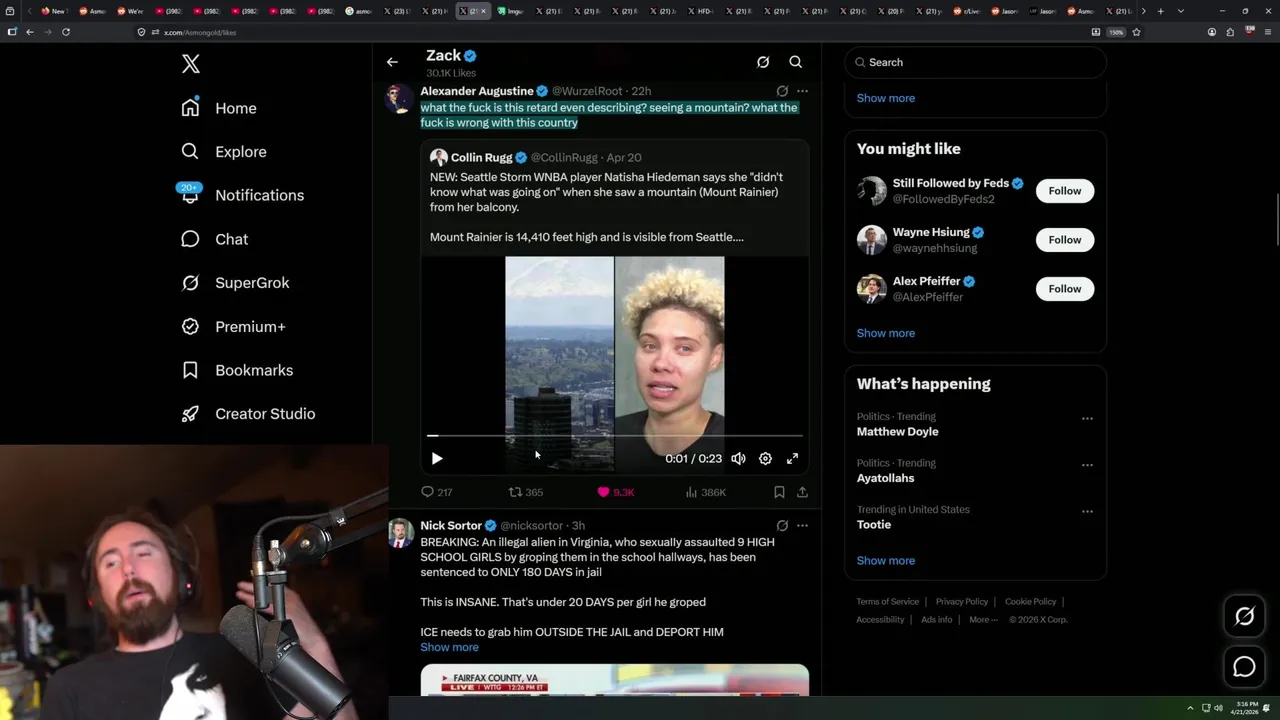Click browser back button
Viewport: 1280px width, 720px height.
30,32
